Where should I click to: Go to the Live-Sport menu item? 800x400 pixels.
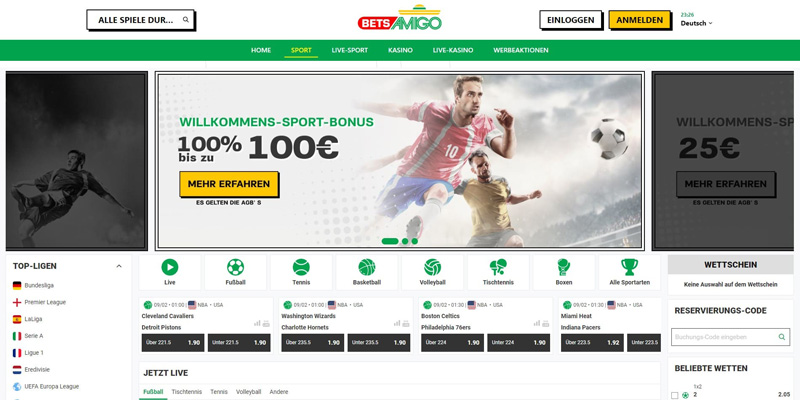(349, 50)
